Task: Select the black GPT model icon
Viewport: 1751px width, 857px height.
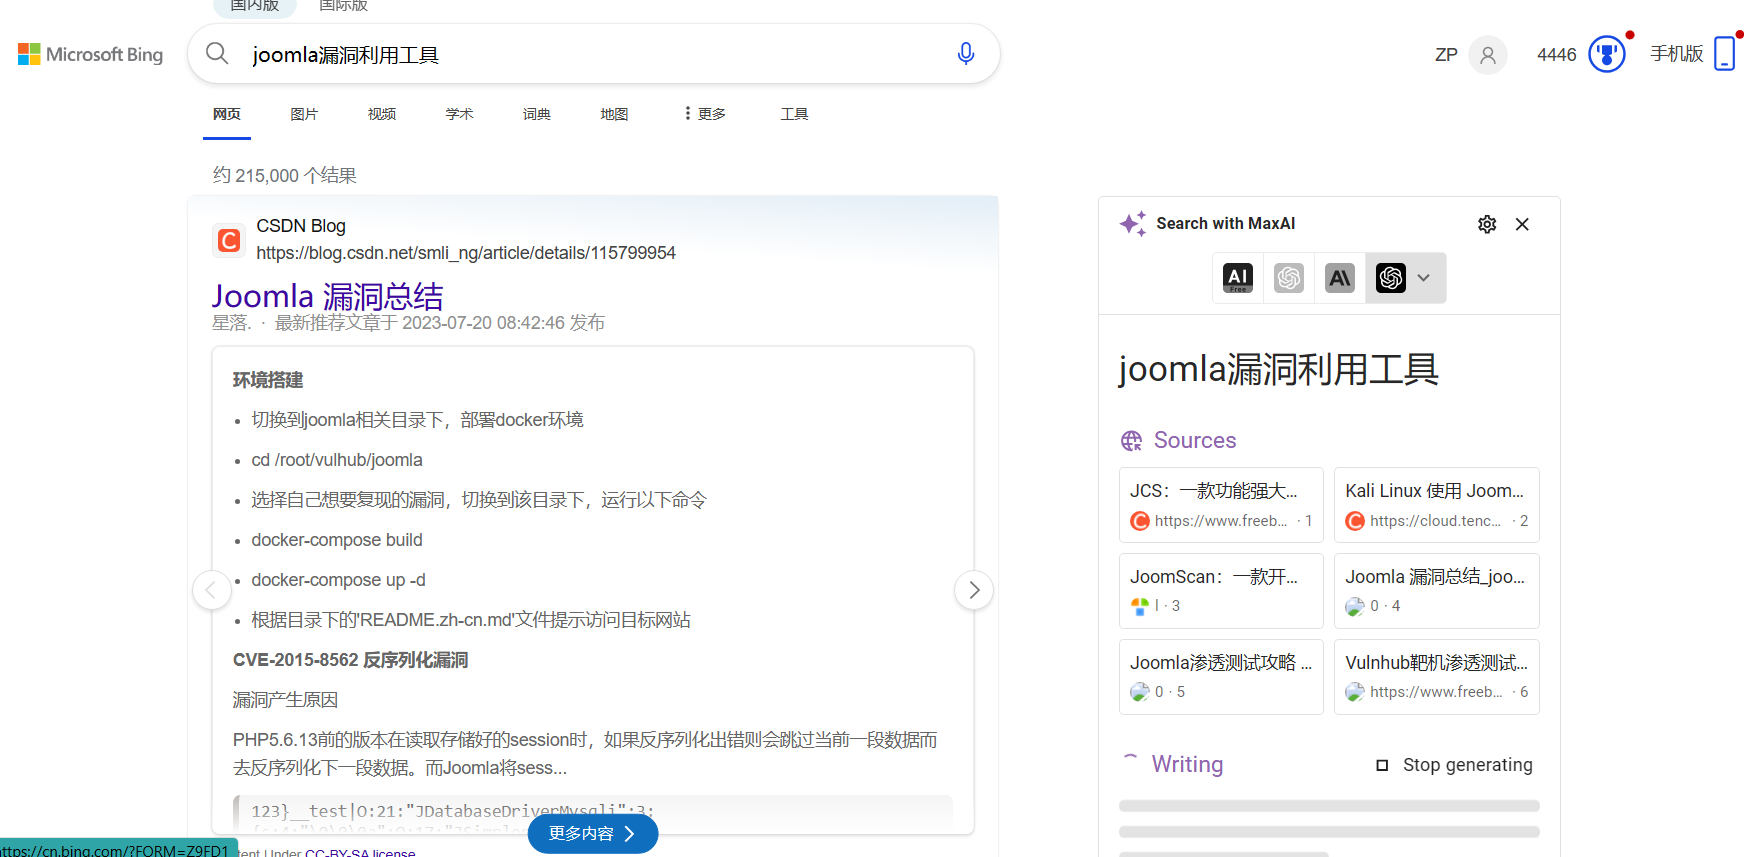Action: (1391, 278)
